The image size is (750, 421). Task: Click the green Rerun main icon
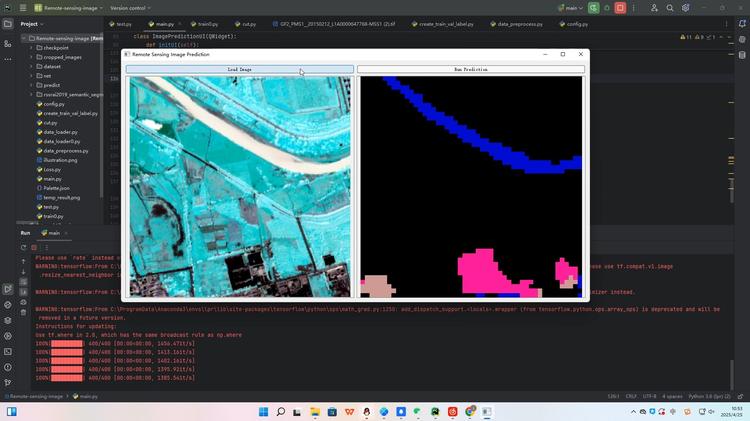[594, 8]
